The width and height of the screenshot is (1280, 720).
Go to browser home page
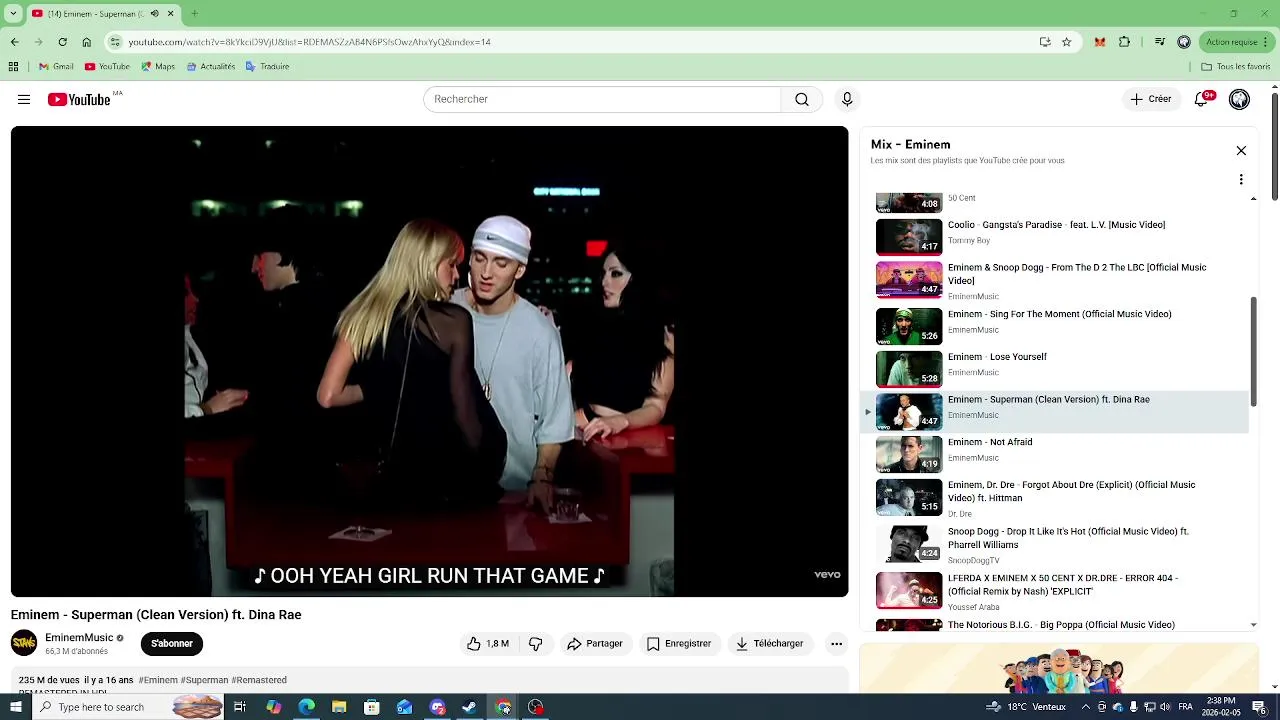pos(86,42)
